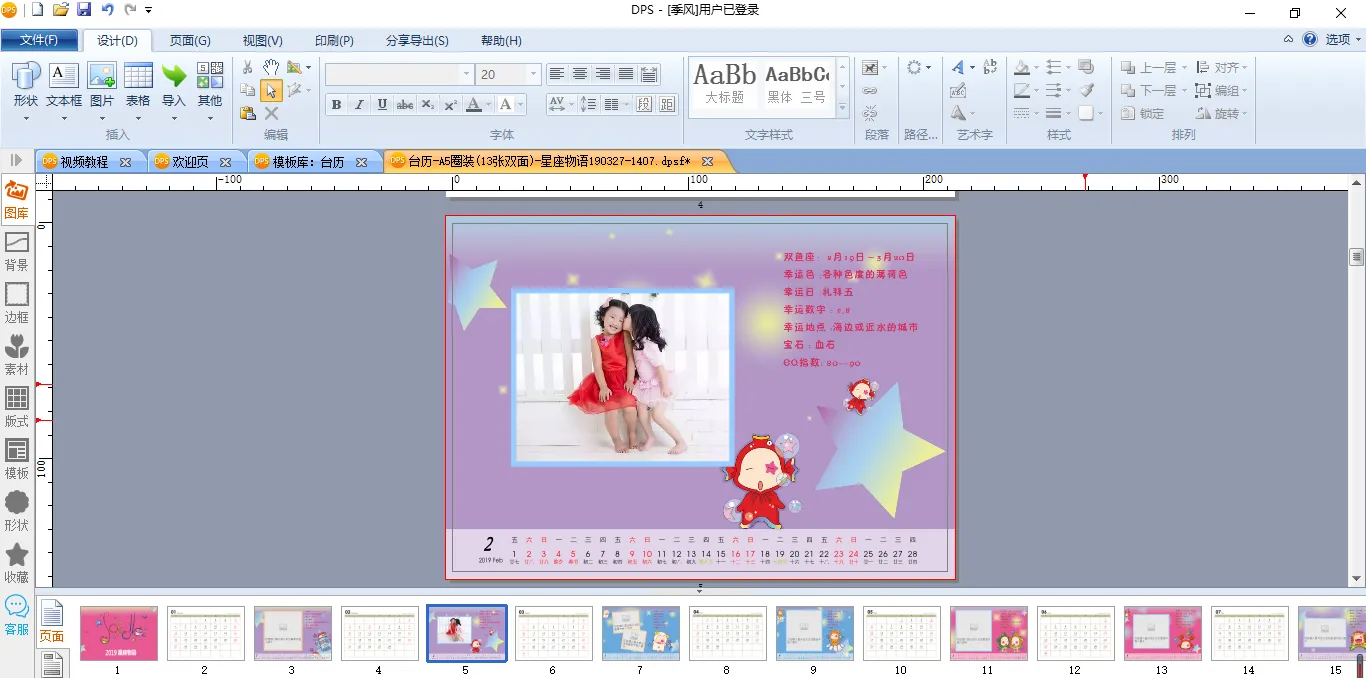The height and width of the screenshot is (678, 1366).
Task: Open the 页面(G) ribbon tab
Action: 190,41
